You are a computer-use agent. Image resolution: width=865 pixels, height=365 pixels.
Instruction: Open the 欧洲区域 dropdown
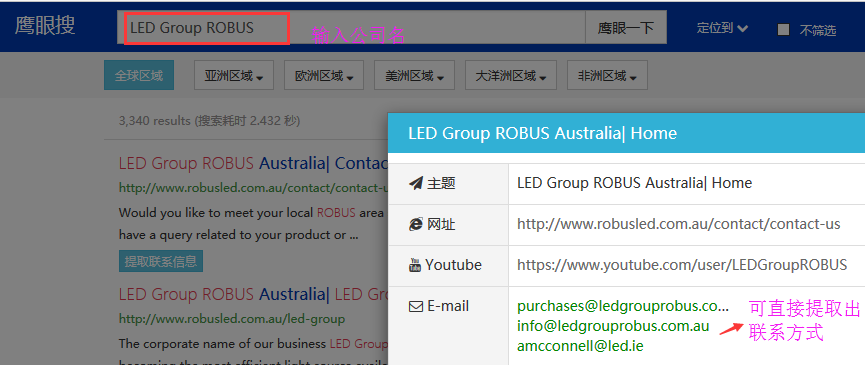324,76
